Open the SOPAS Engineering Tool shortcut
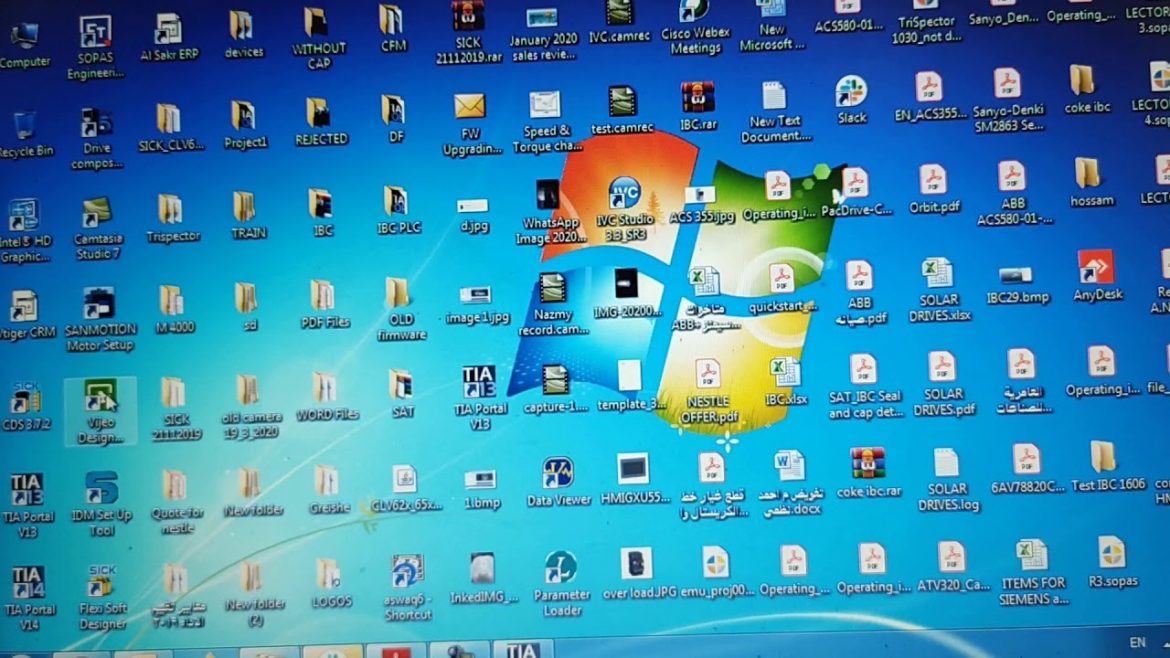 (95, 33)
